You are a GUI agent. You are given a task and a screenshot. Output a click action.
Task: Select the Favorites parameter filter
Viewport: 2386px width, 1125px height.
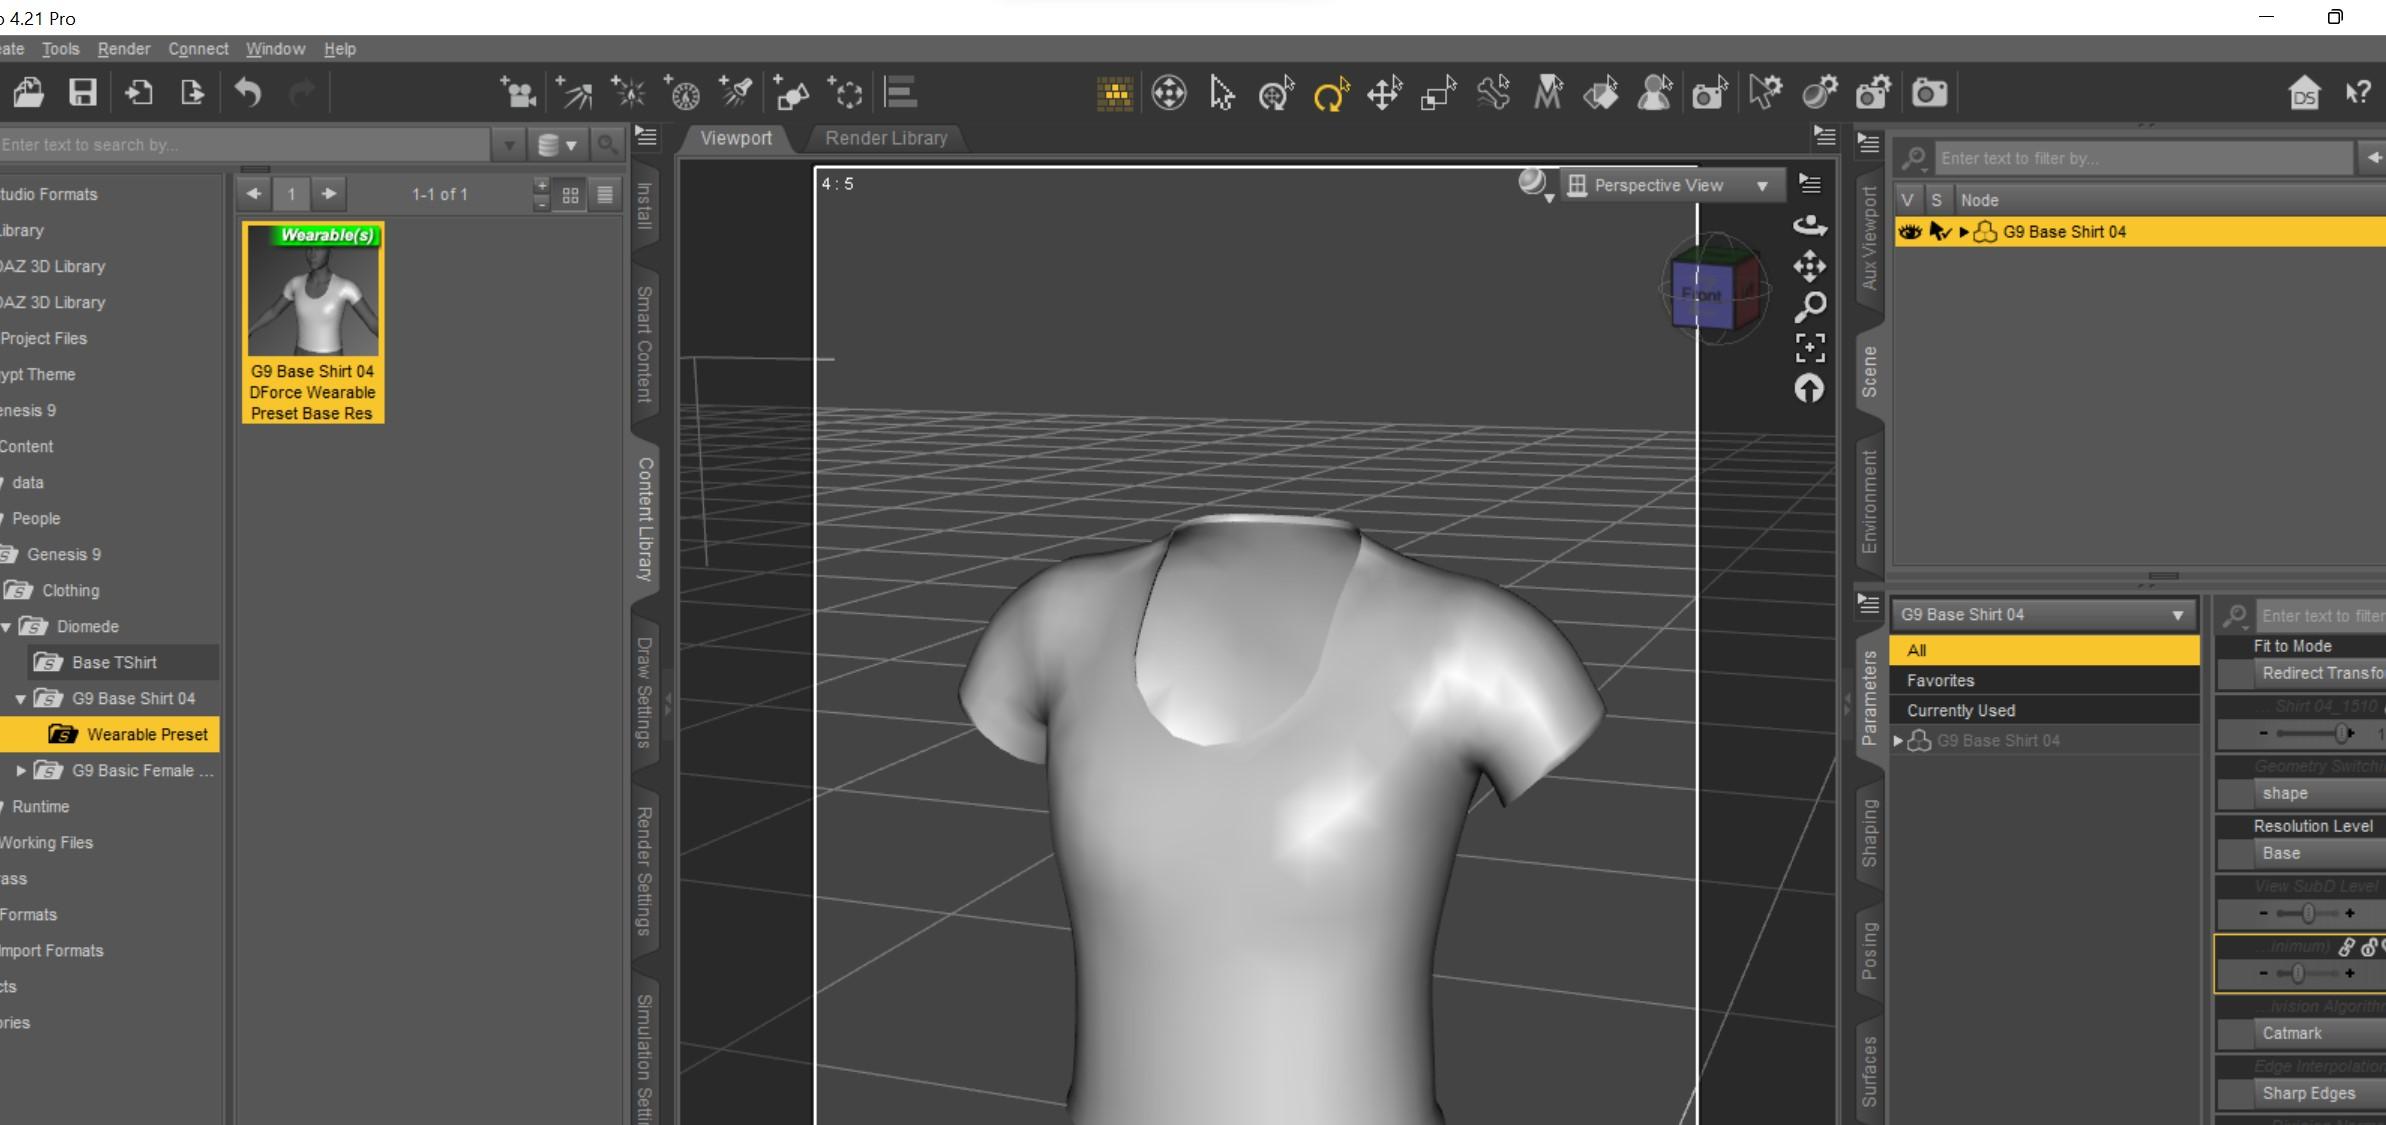coord(1940,680)
